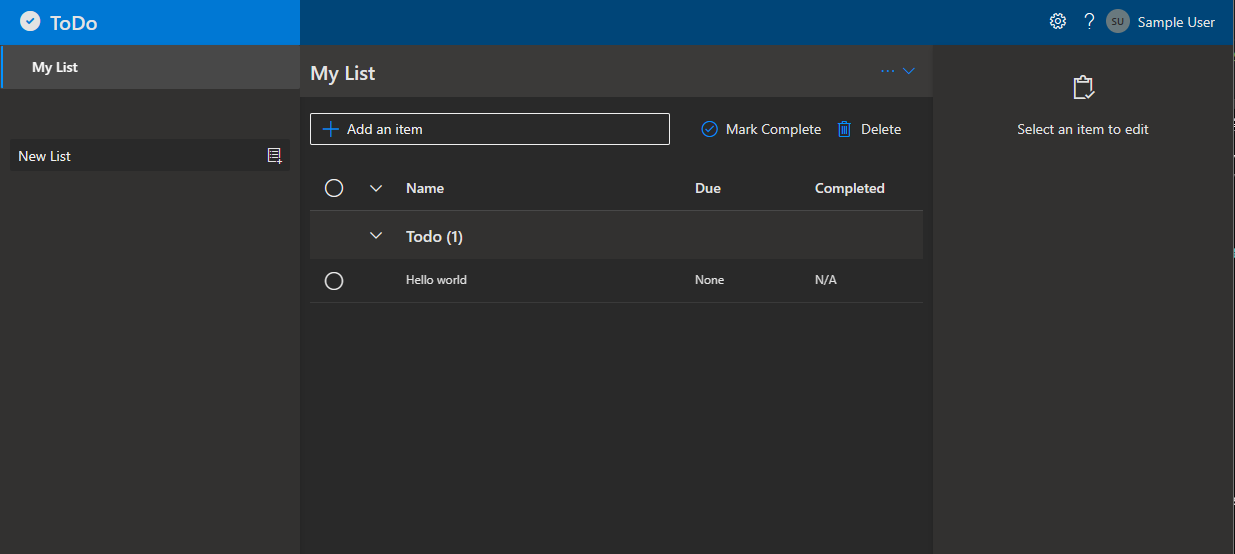This screenshot has height=554, width=1235.
Task: Click the N/A completed value
Action: (826, 280)
